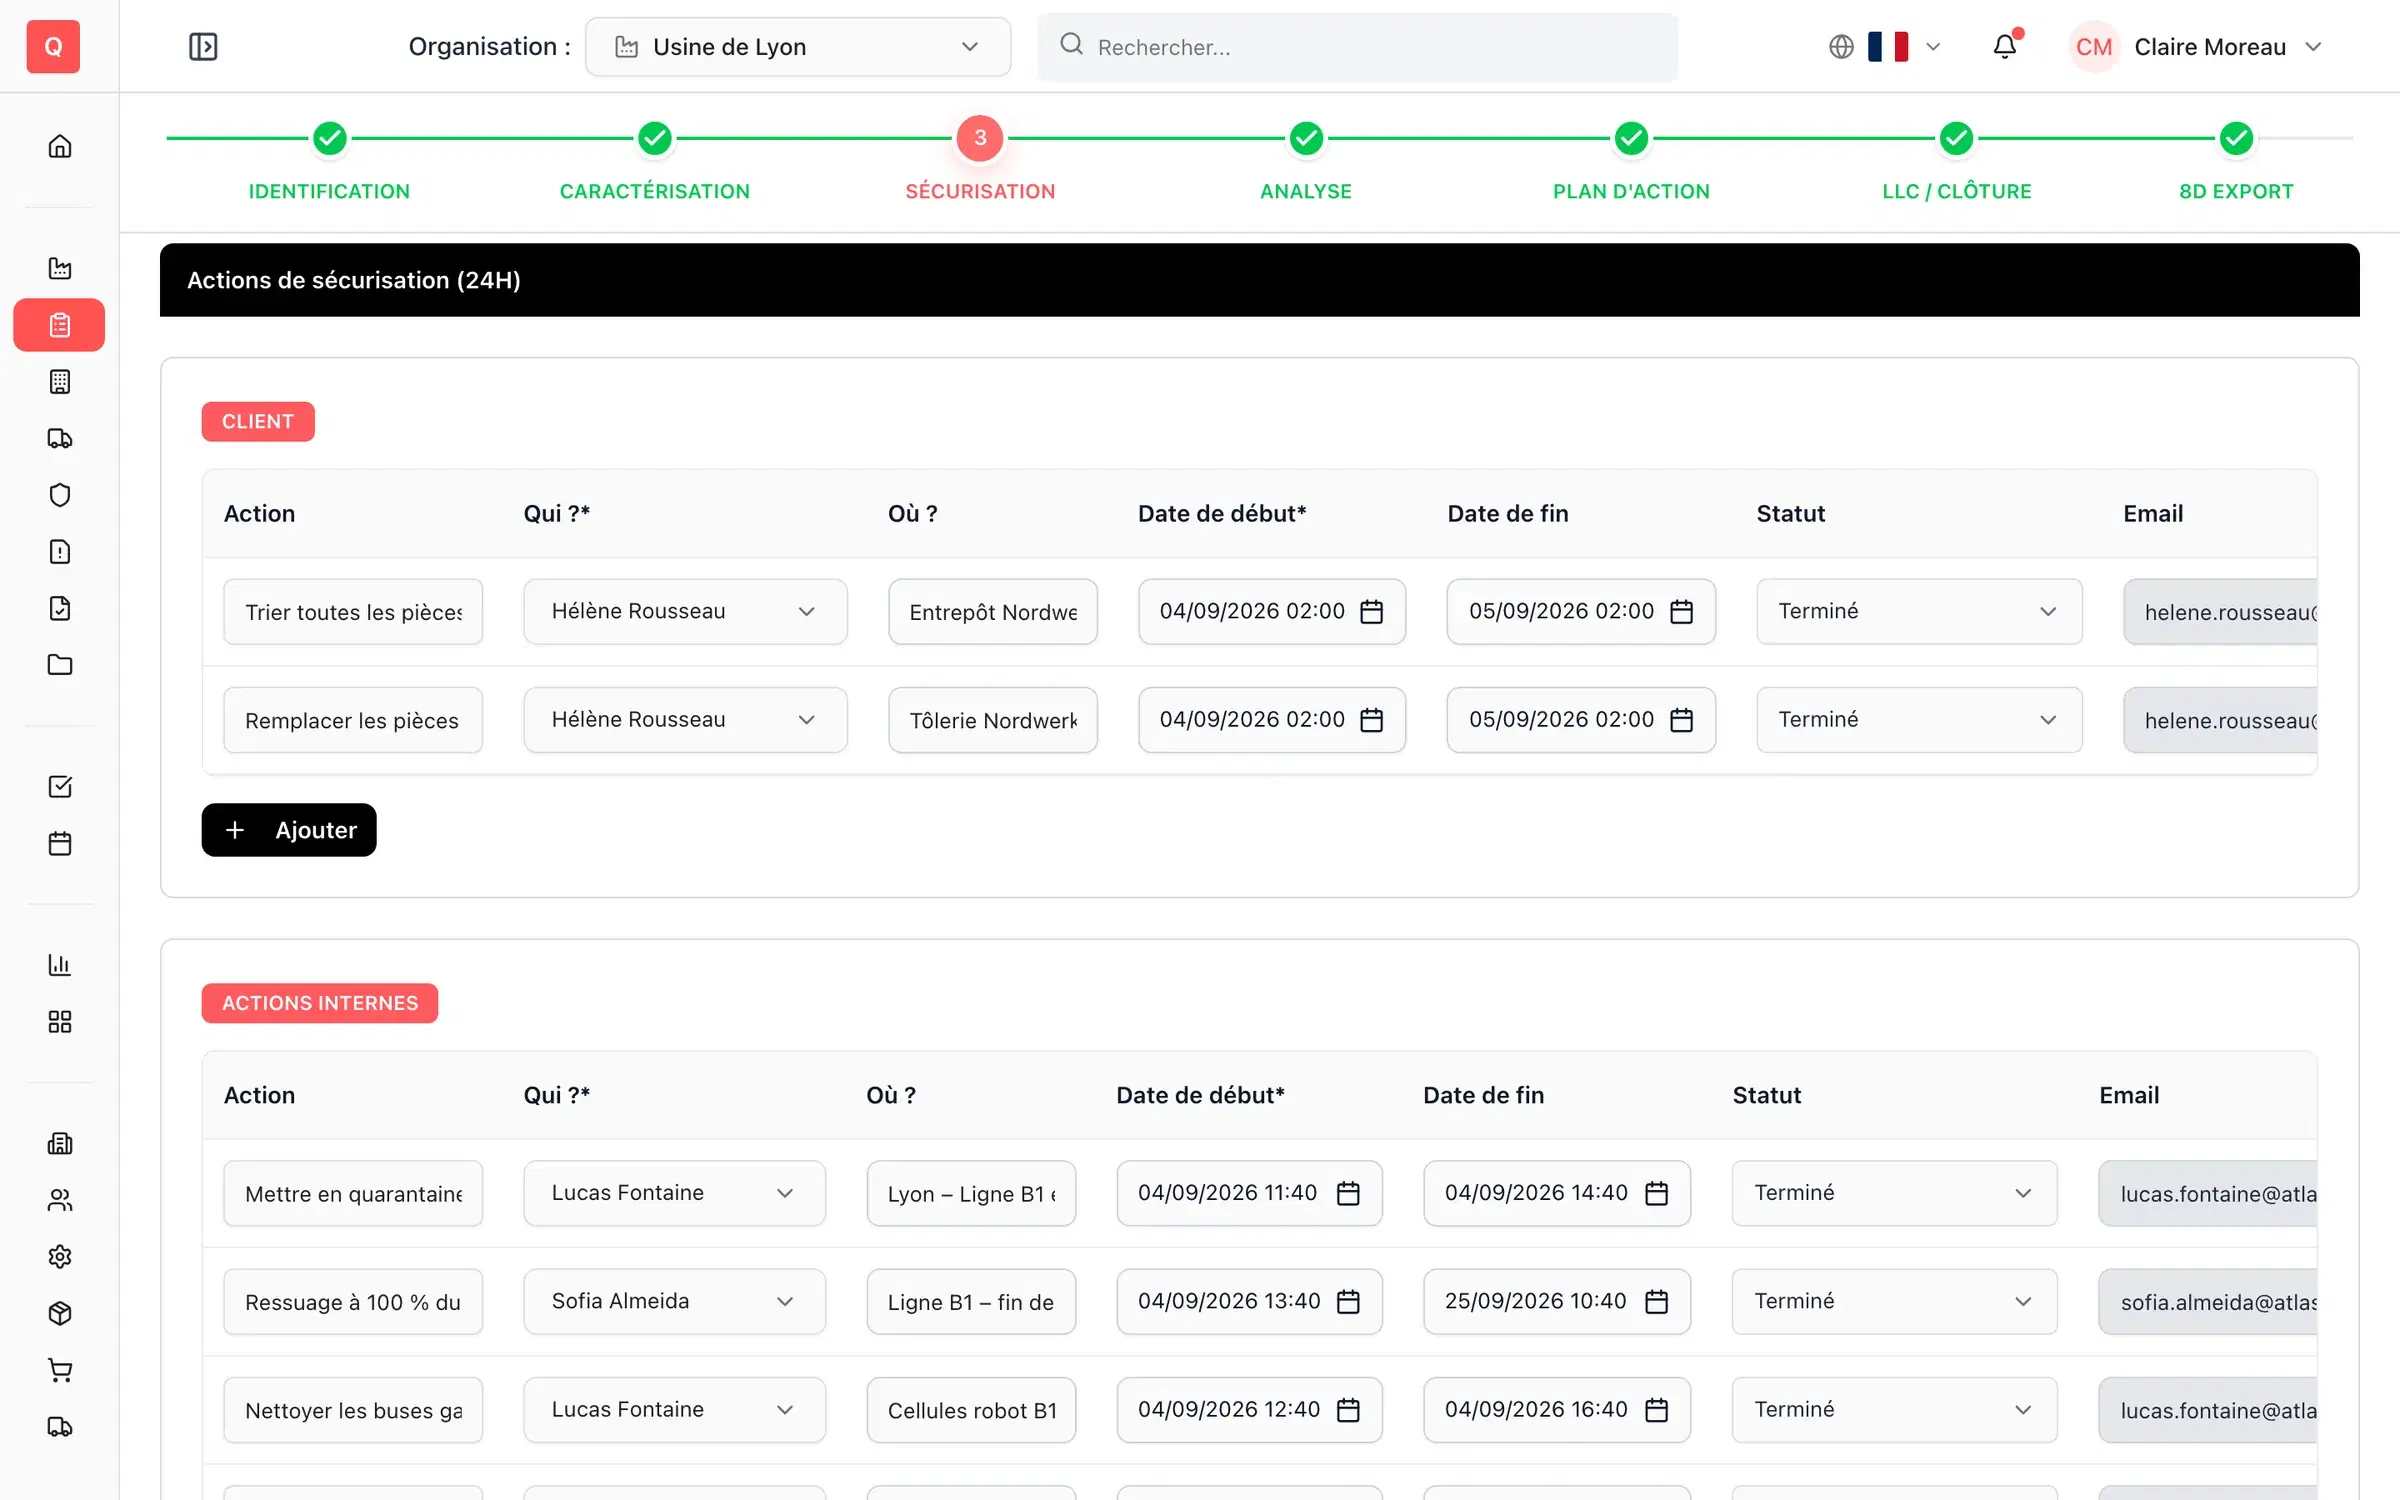Toggle the sidebar collapse icon

tap(203, 47)
